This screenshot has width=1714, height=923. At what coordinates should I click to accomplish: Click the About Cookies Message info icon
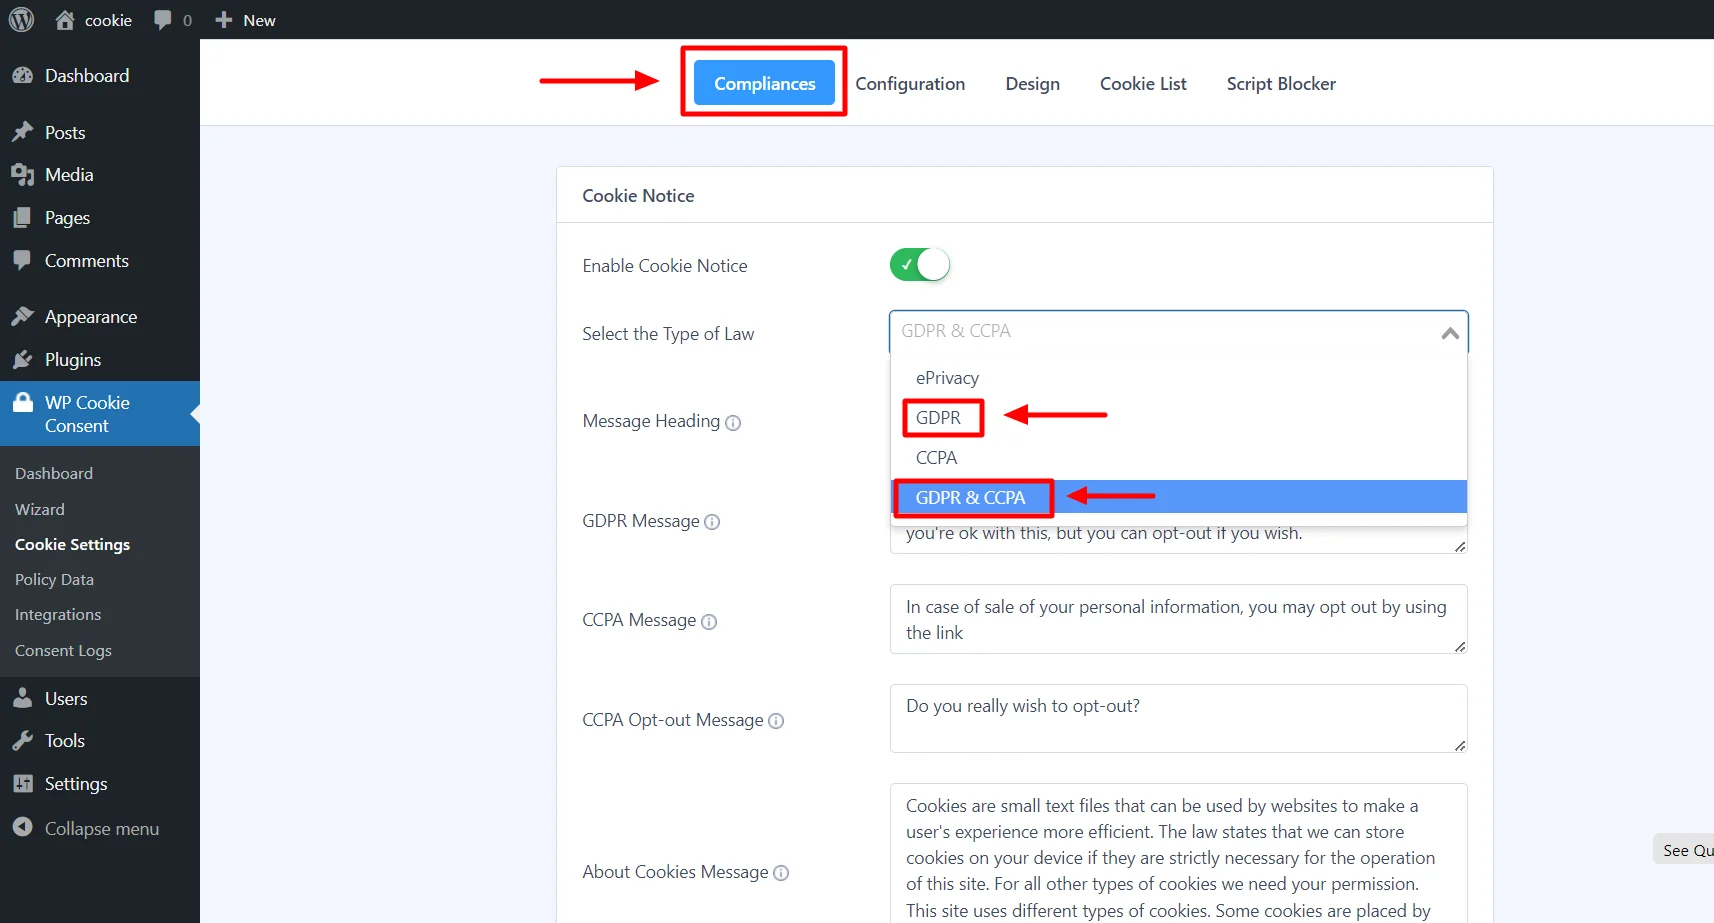click(781, 873)
